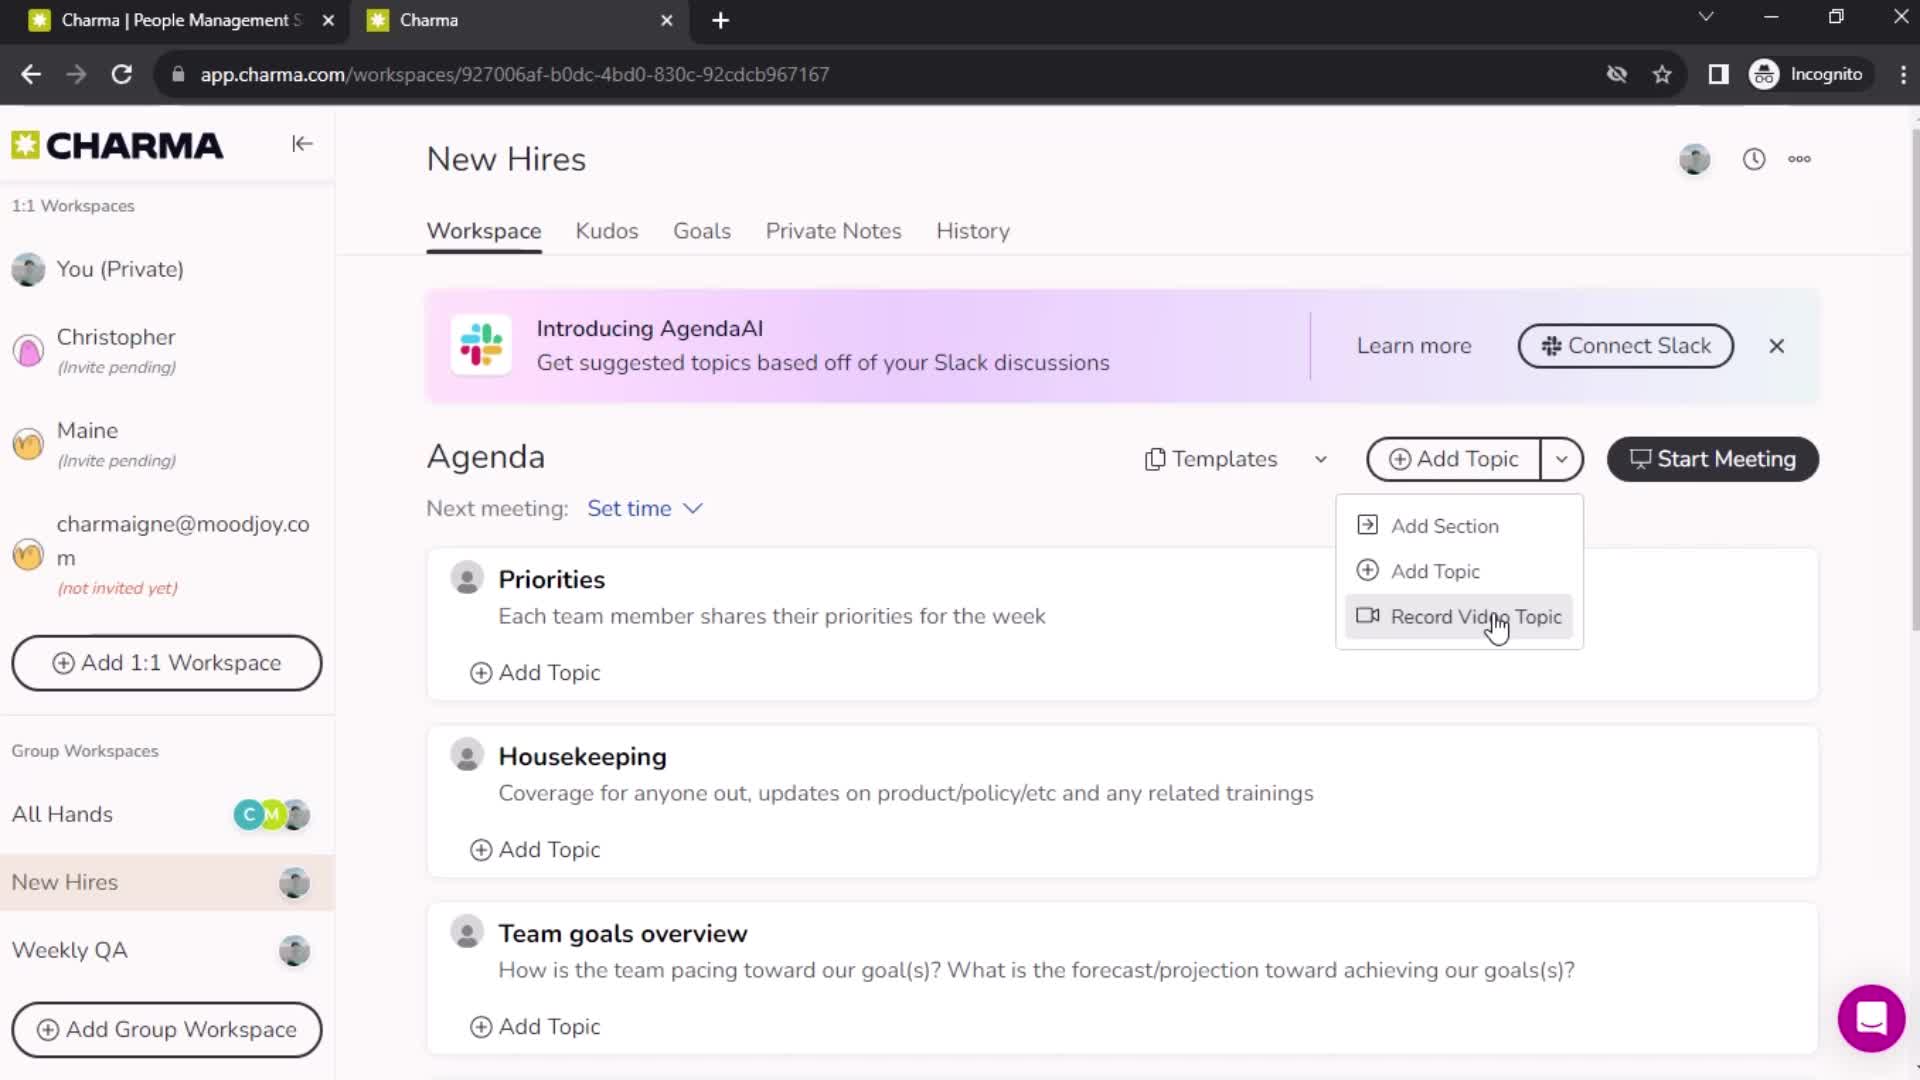The height and width of the screenshot is (1080, 1920).
Task: Click the member avatar in New Hires header
Action: [x=1694, y=159]
